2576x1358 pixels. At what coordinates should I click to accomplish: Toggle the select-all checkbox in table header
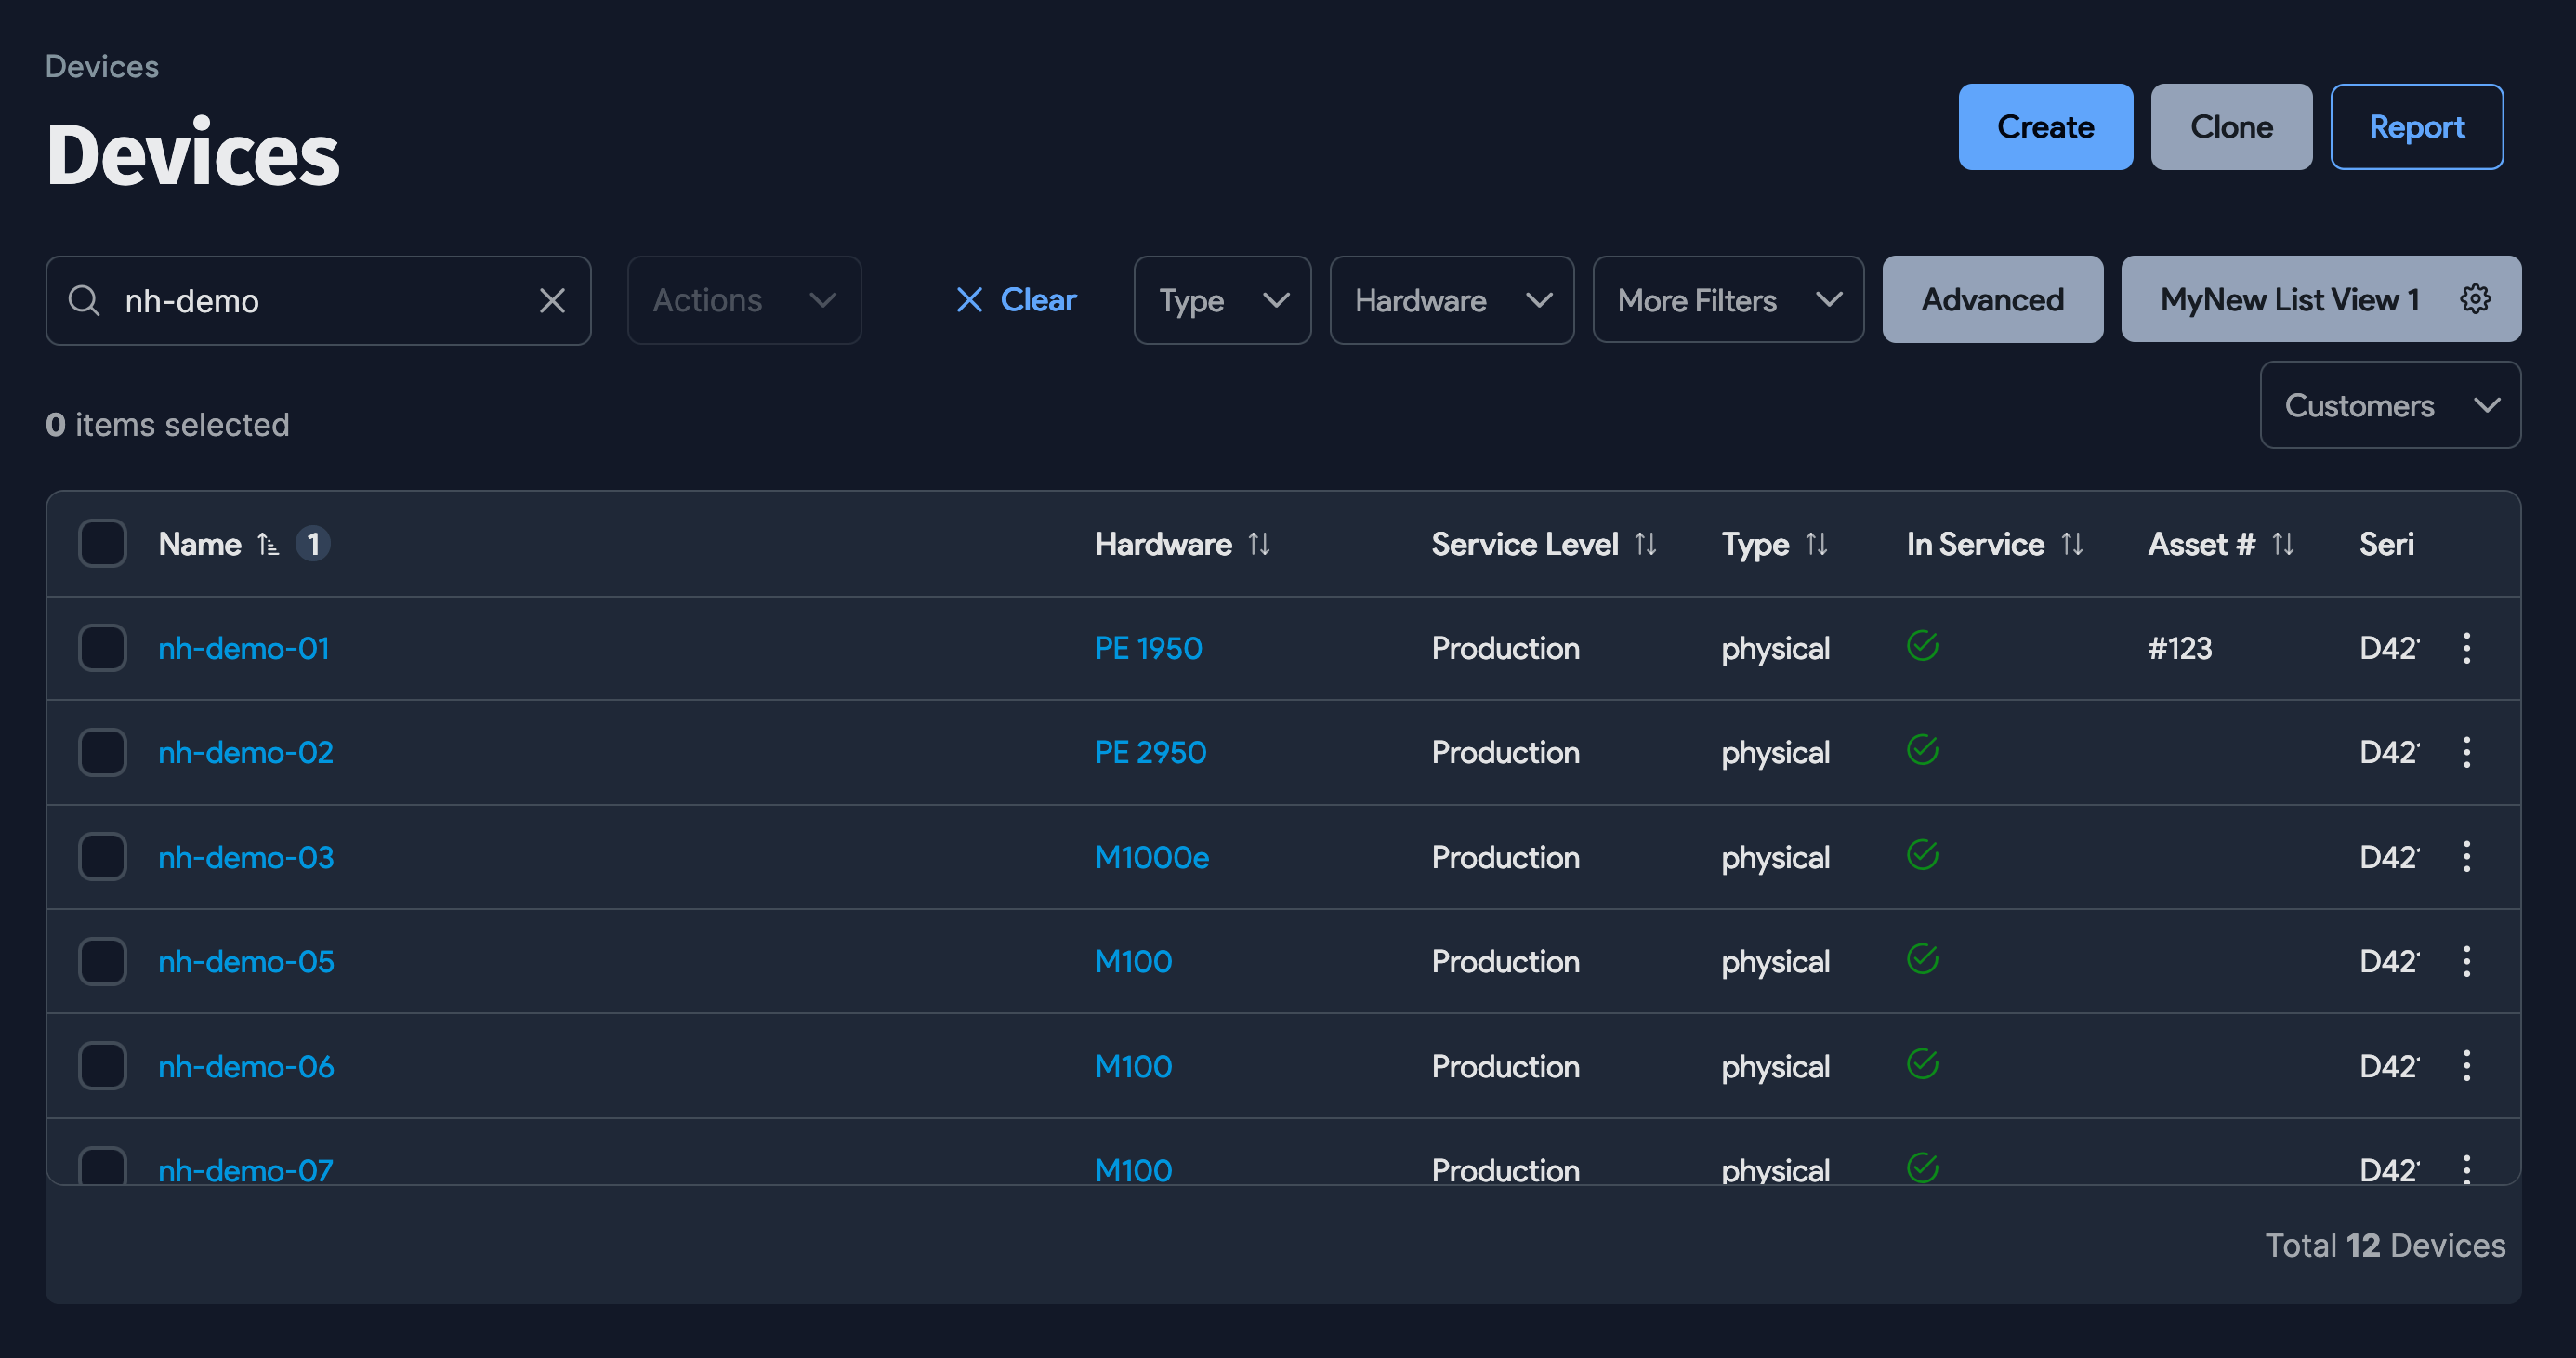point(101,543)
